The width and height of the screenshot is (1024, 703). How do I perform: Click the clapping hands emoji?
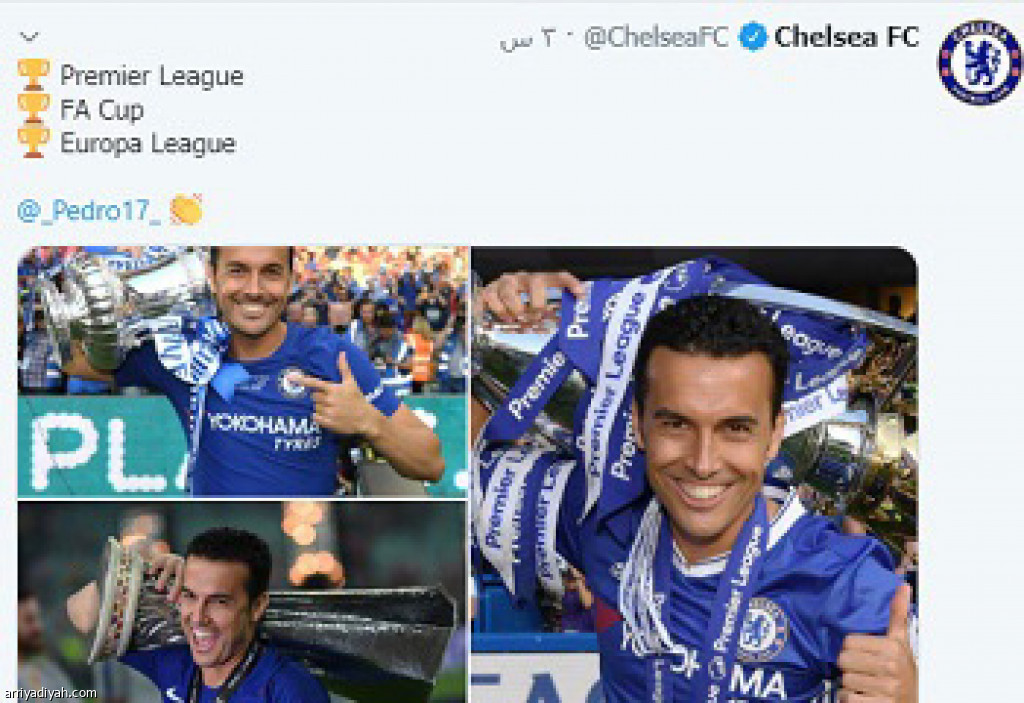click(186, 209)
